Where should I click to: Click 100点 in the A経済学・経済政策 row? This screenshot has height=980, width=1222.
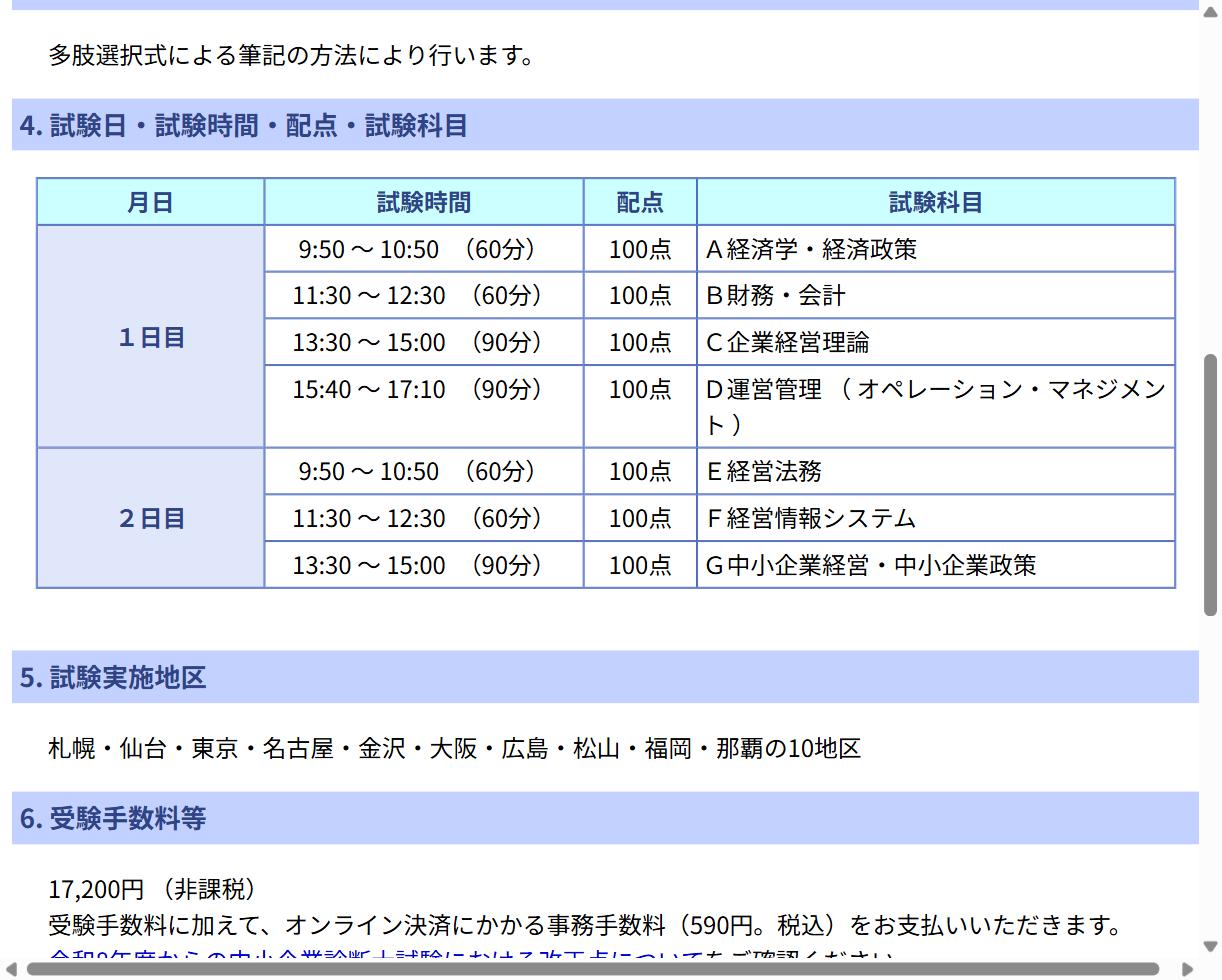(640, 249)
